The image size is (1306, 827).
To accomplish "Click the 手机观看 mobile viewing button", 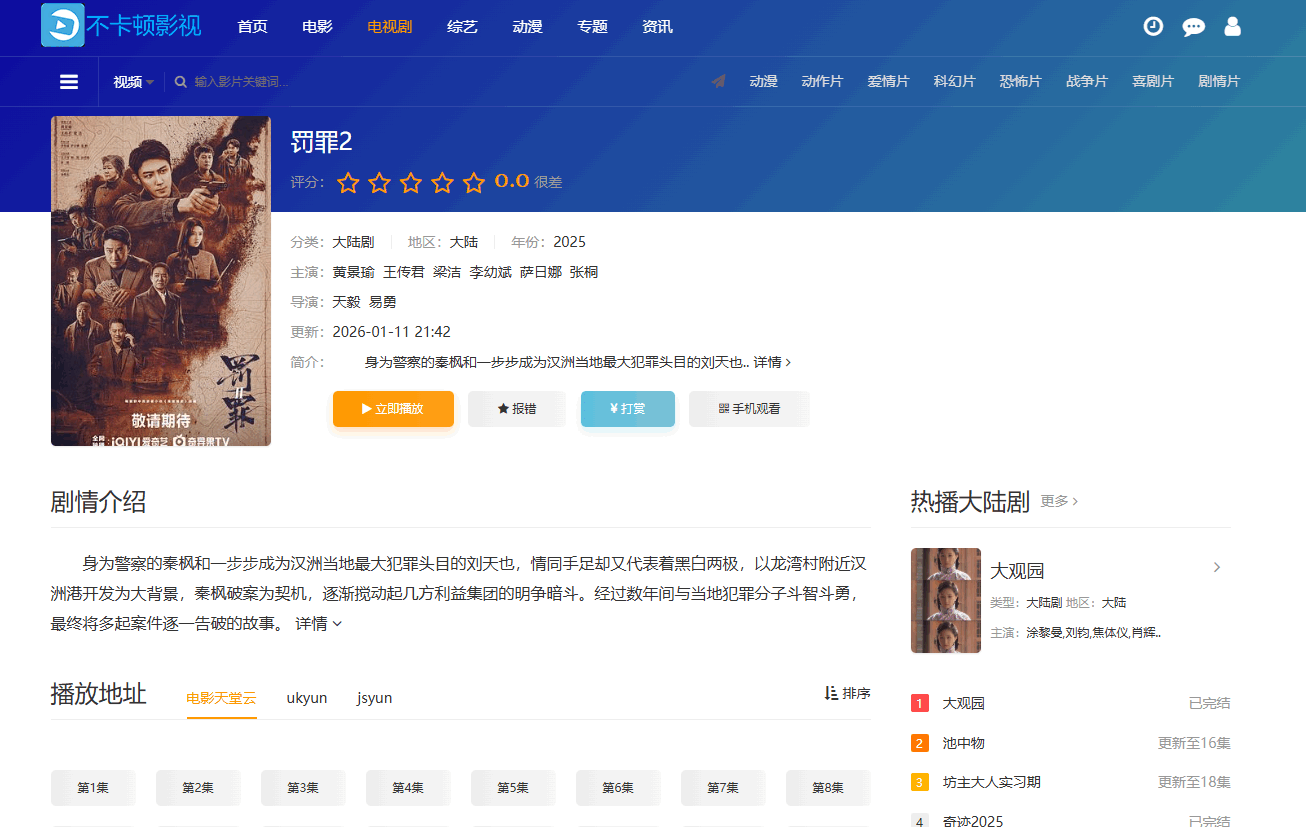I will tap(748, 409).
